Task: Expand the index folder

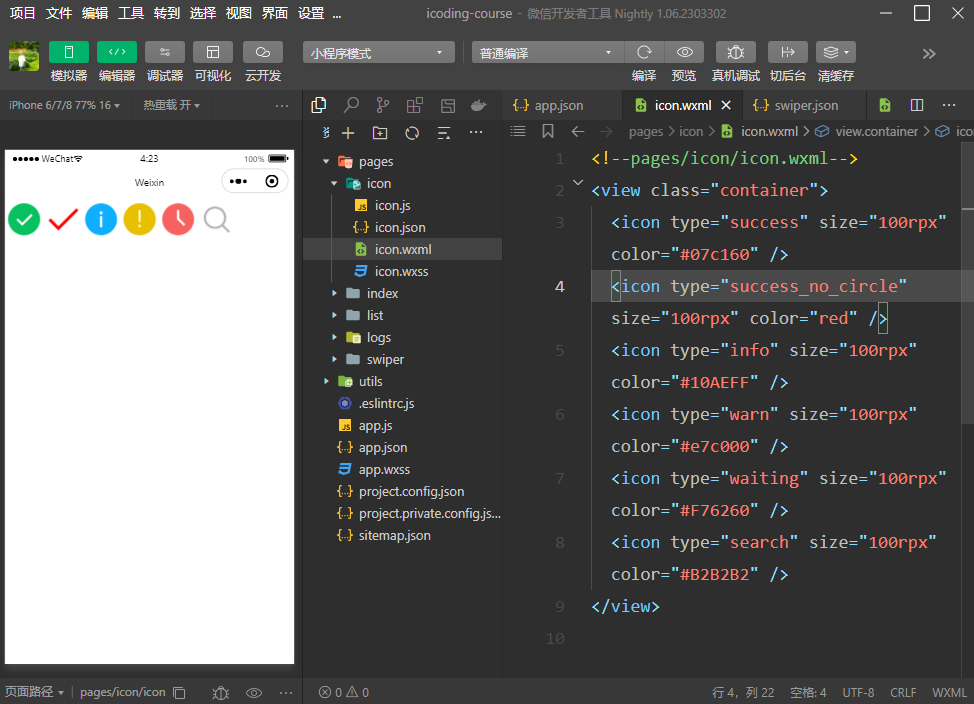Action: (x=334, y=293)
